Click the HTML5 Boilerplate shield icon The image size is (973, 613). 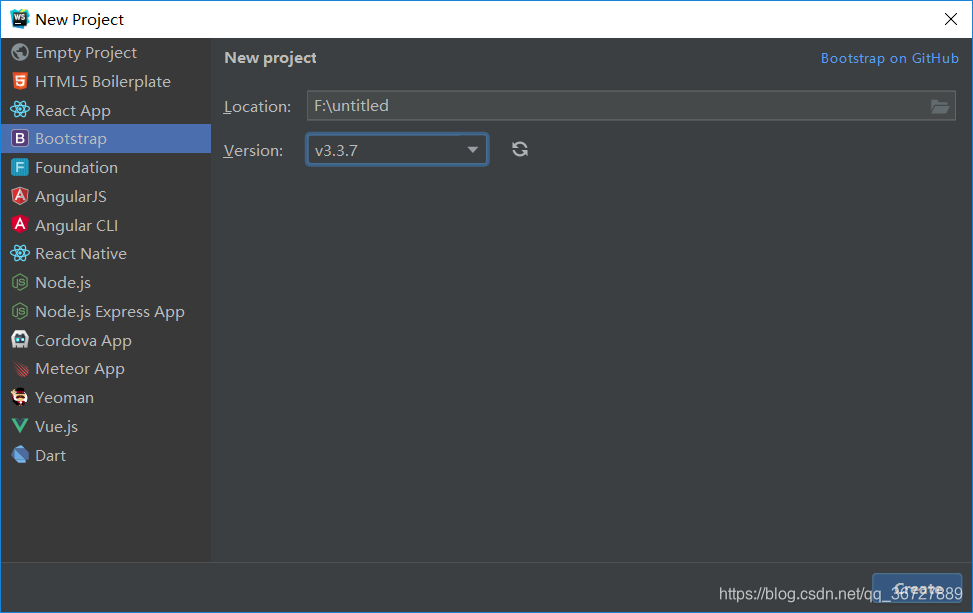coord(20,81)
